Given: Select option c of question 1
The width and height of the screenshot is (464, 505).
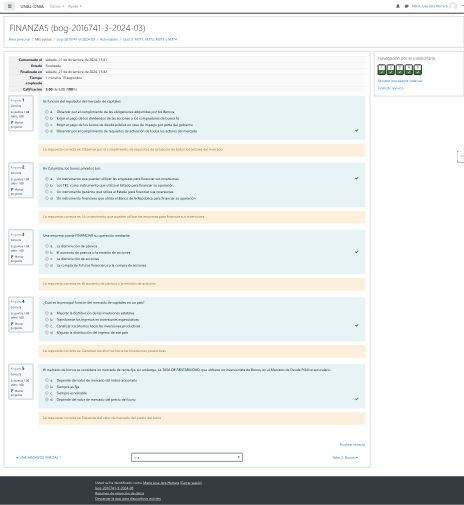Looking at the screenshot, I should coord(47,125).
